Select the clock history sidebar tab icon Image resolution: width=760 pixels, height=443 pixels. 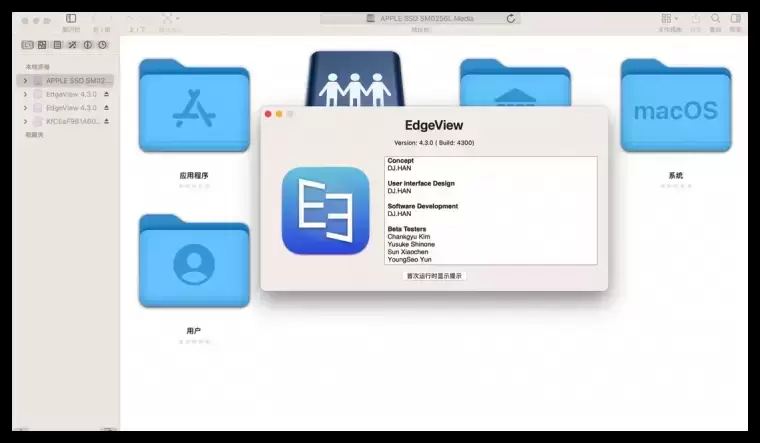click(x=102, y=45)
